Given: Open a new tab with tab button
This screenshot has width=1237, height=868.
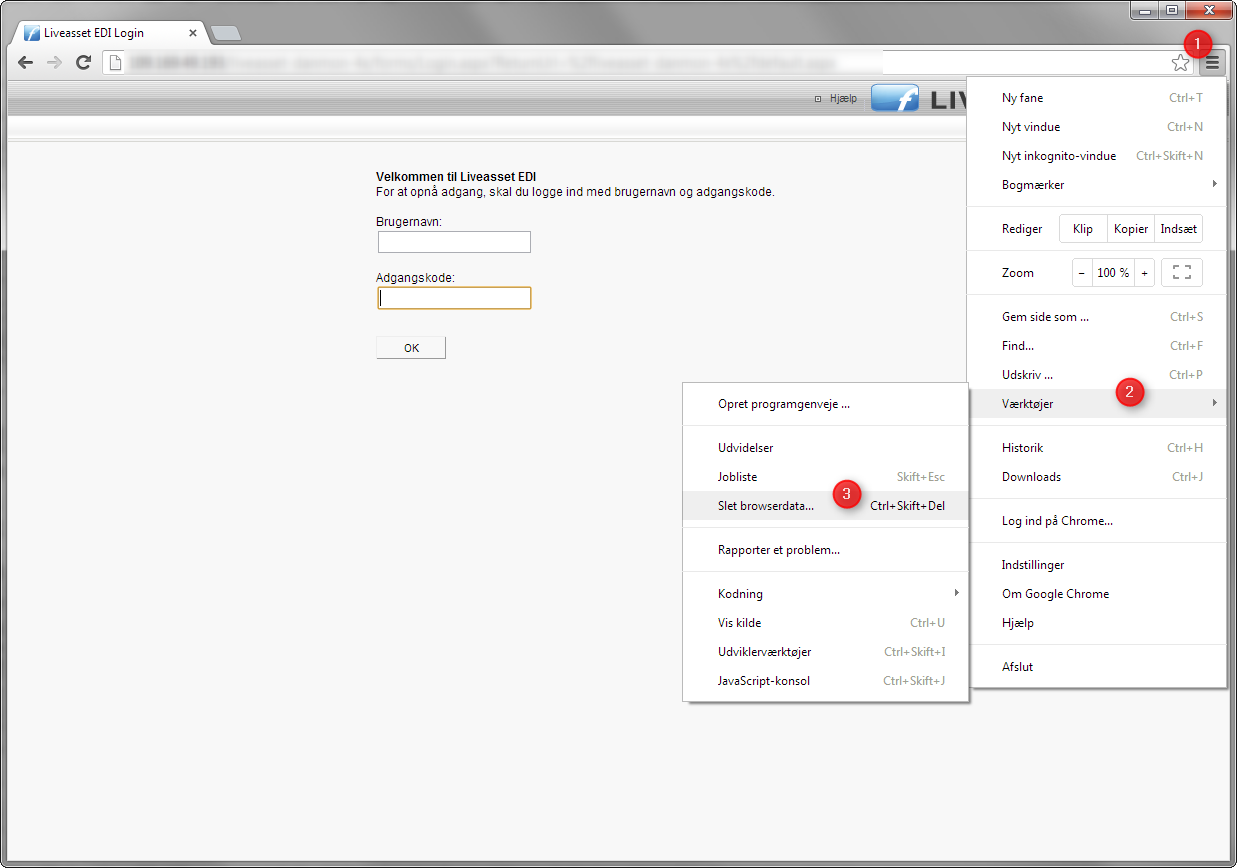Looking at the screenshot, I should click(226, 33).
